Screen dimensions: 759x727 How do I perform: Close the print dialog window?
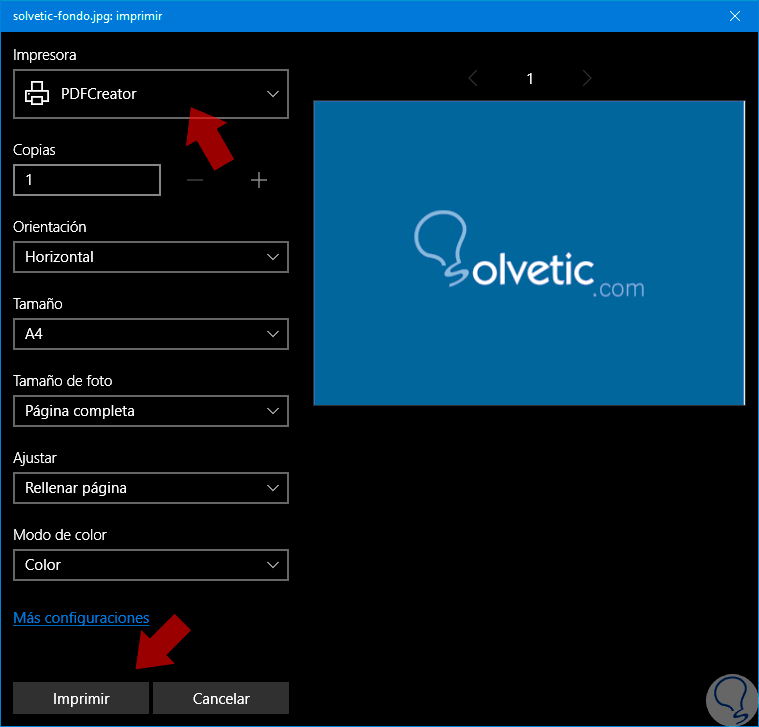point(734,16)
